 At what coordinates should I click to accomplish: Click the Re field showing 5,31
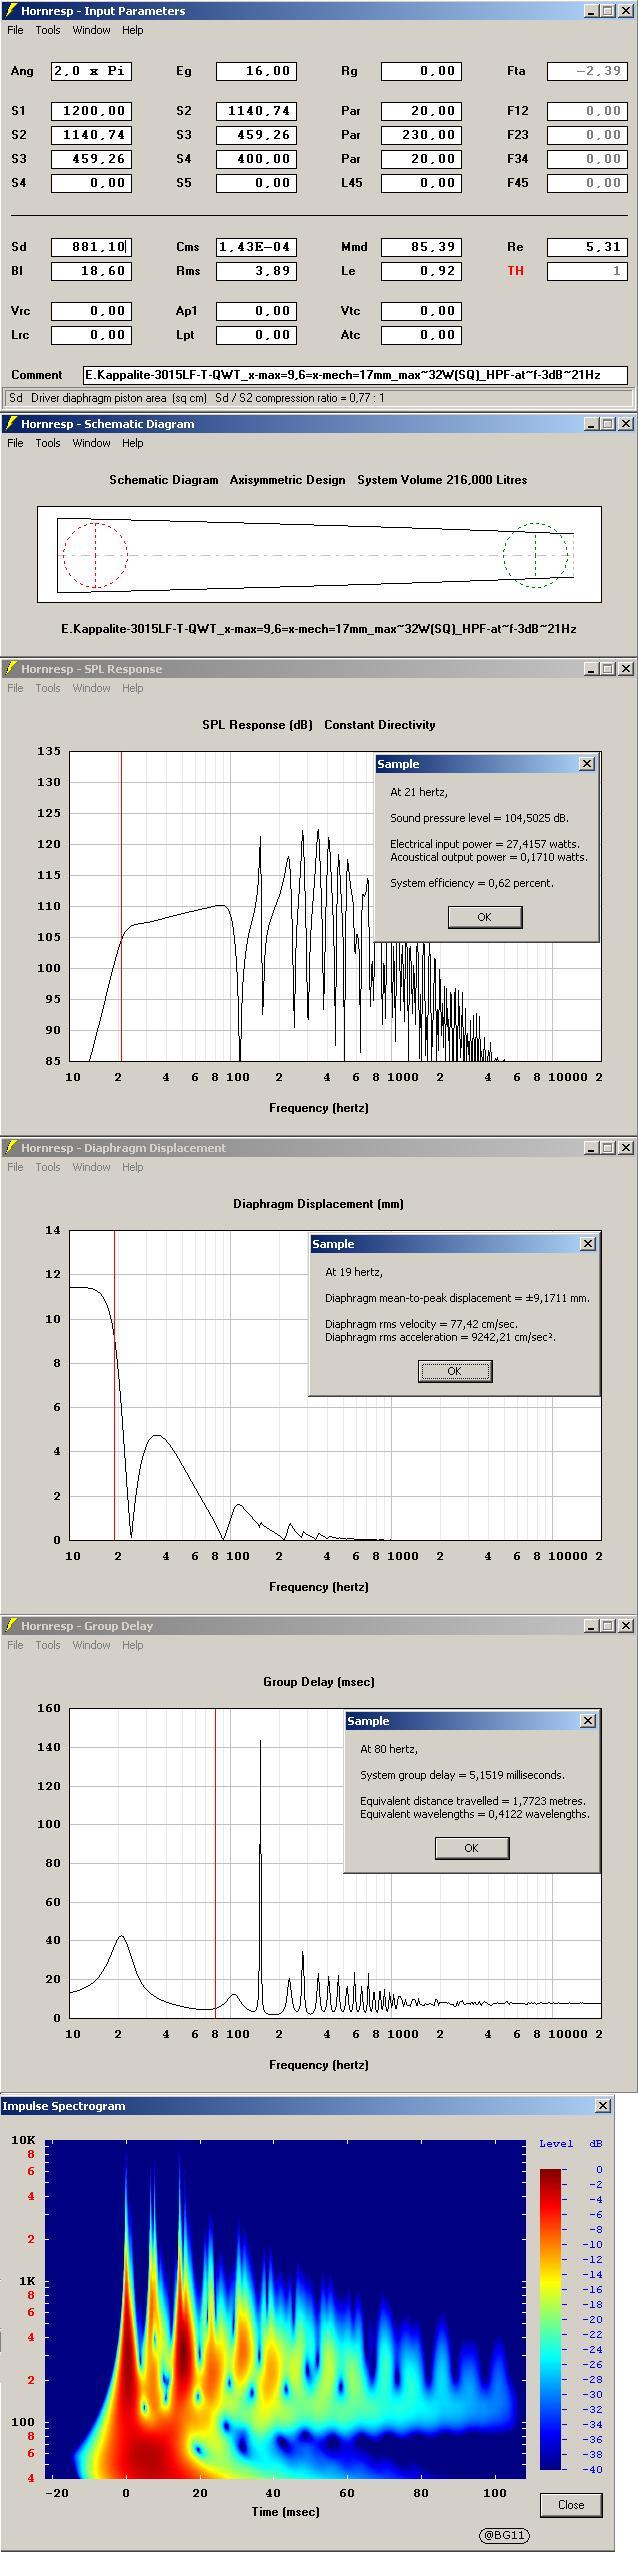587,247
